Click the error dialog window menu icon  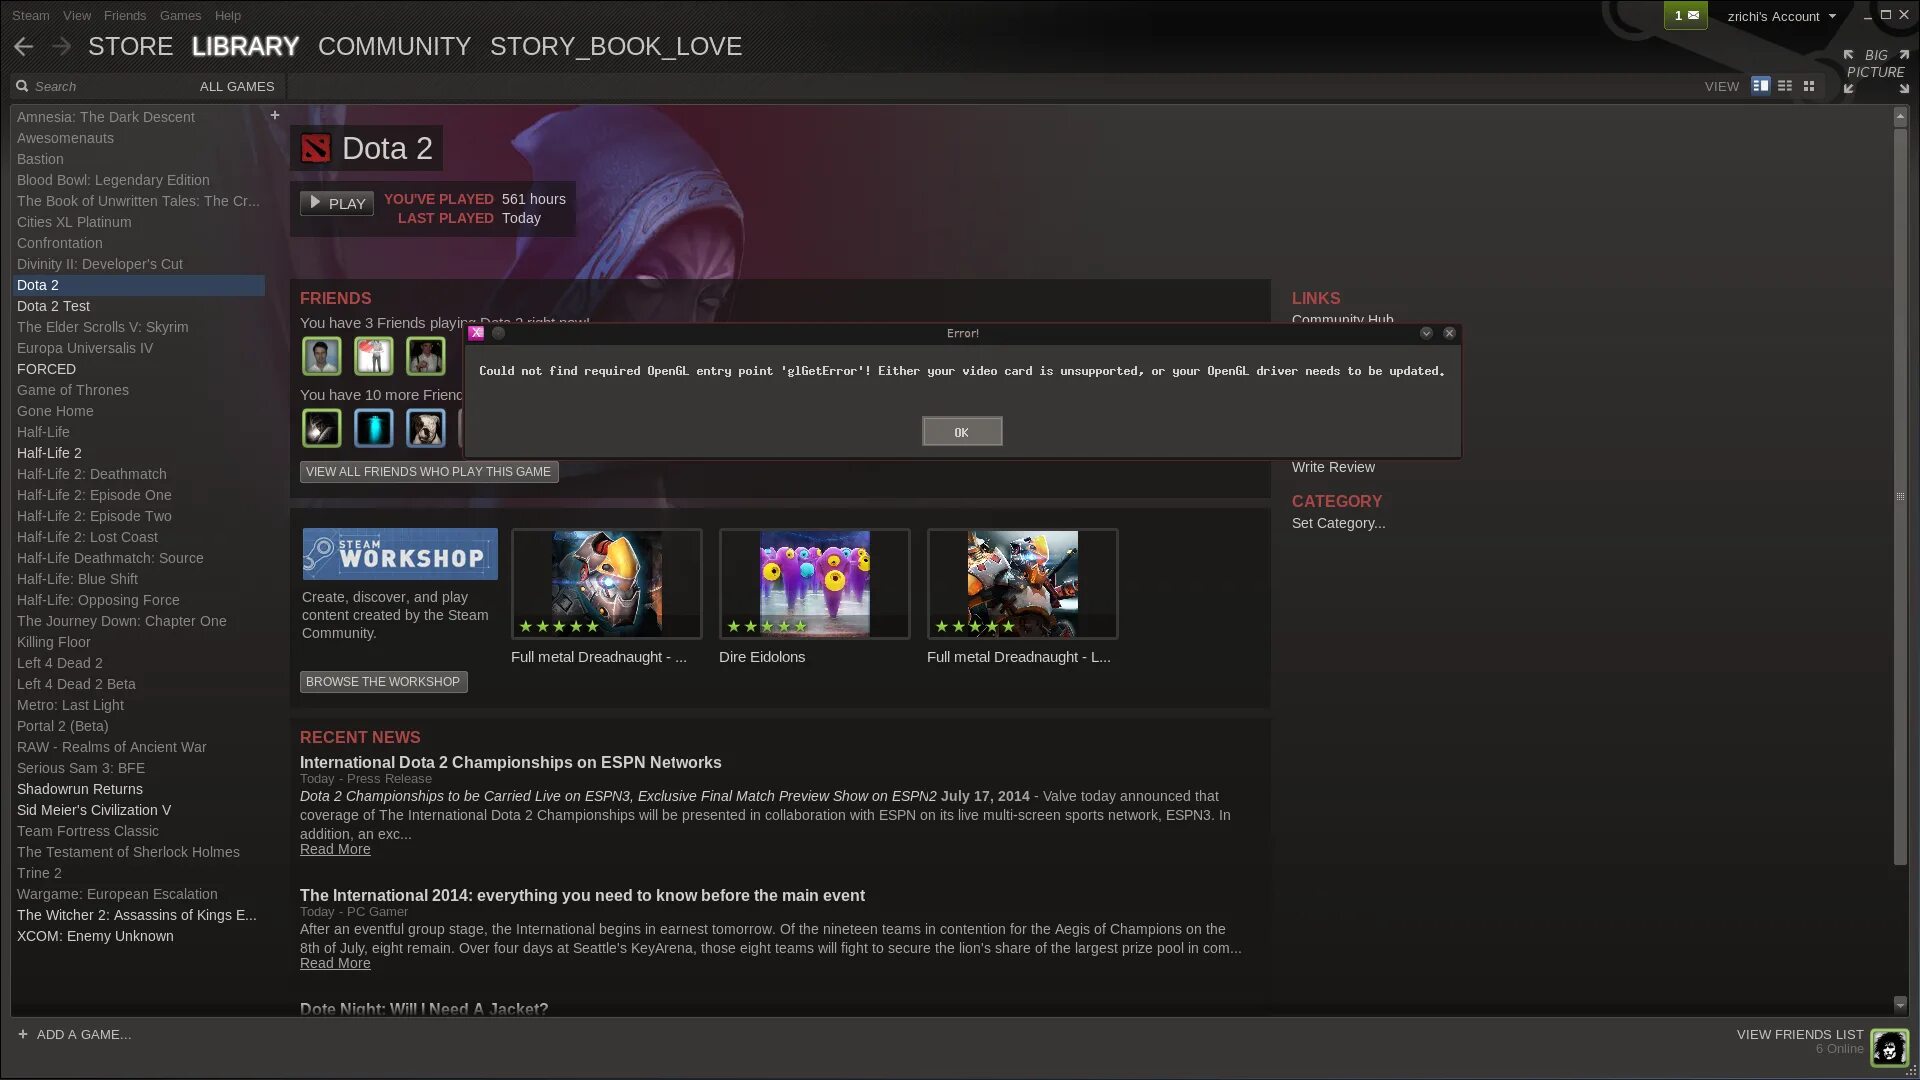click(x=477, y=333)
